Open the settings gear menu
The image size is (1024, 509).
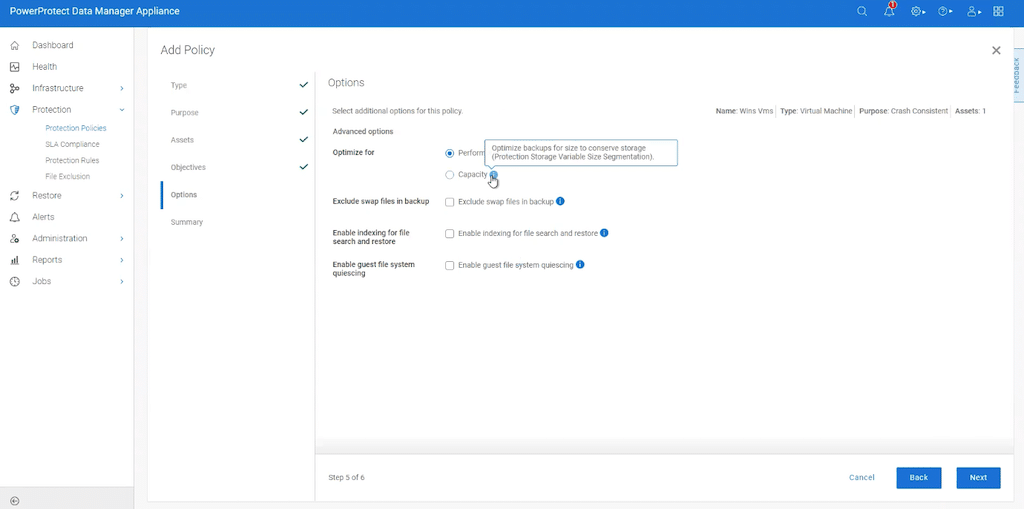click(918, 11)
